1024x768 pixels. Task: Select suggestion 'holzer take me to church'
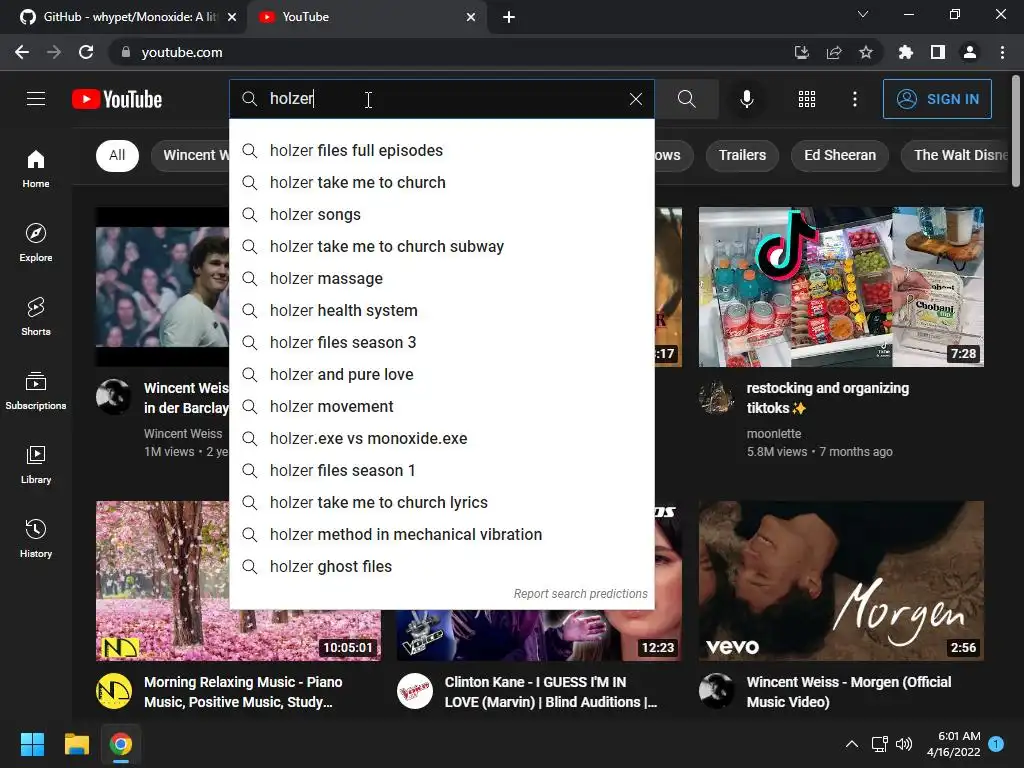tap(441, 183)
